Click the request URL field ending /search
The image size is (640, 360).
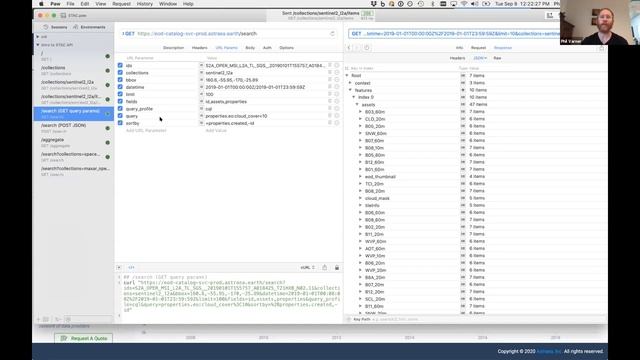point(233,34)
